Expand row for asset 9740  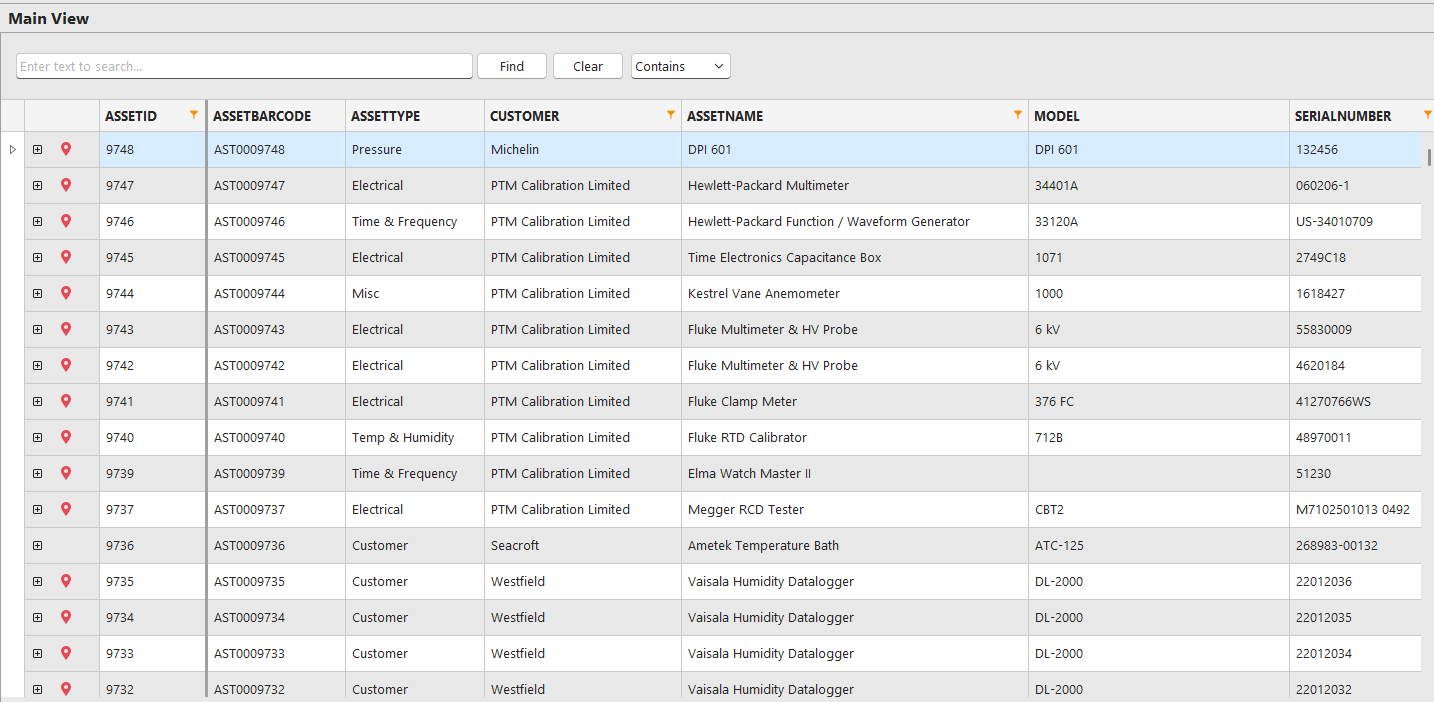(37, 437)
